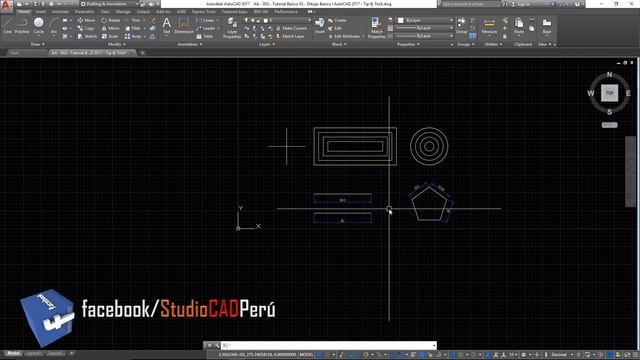Open the Manage ribbon tab

coord(123,12)
